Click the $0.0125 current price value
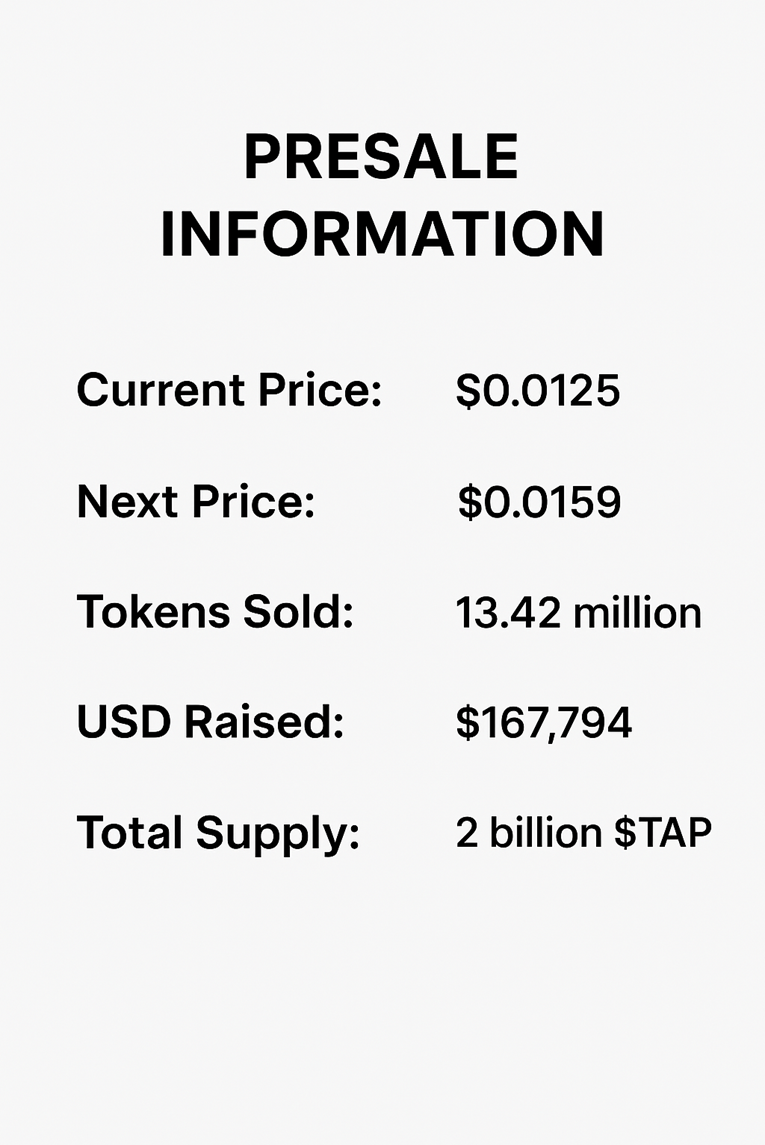Image resolution: width=765 pixels, height=1145 pixels. 538,390
